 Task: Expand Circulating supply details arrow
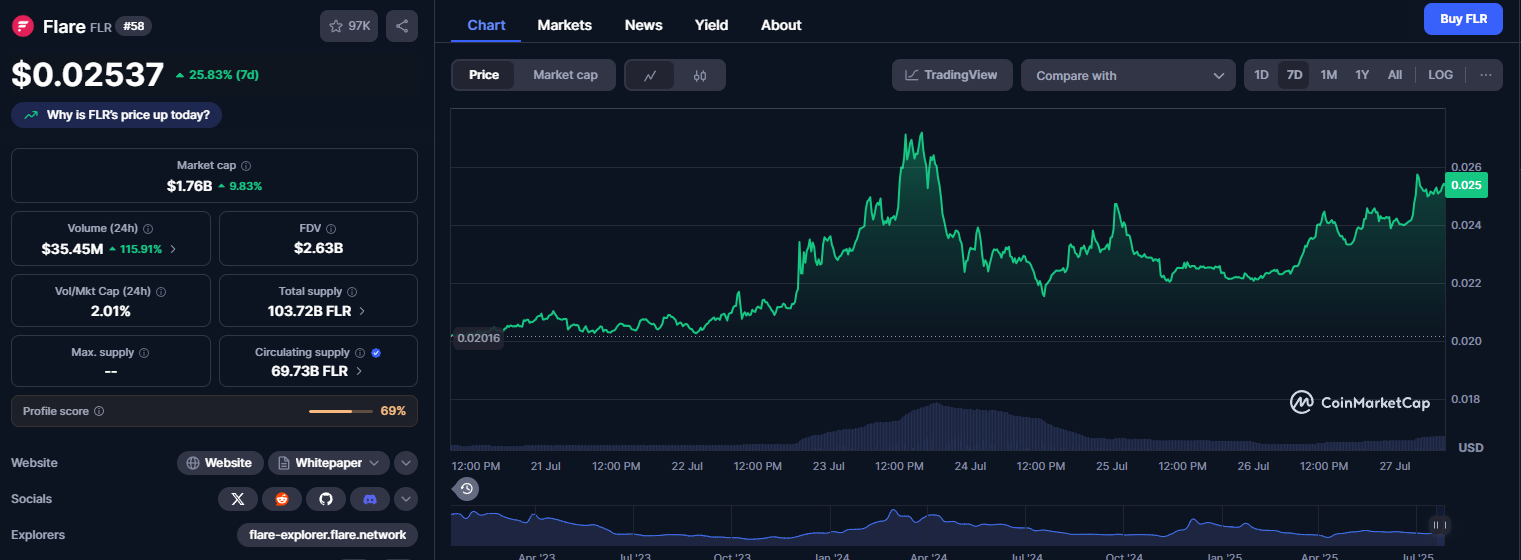click(358, 371)
